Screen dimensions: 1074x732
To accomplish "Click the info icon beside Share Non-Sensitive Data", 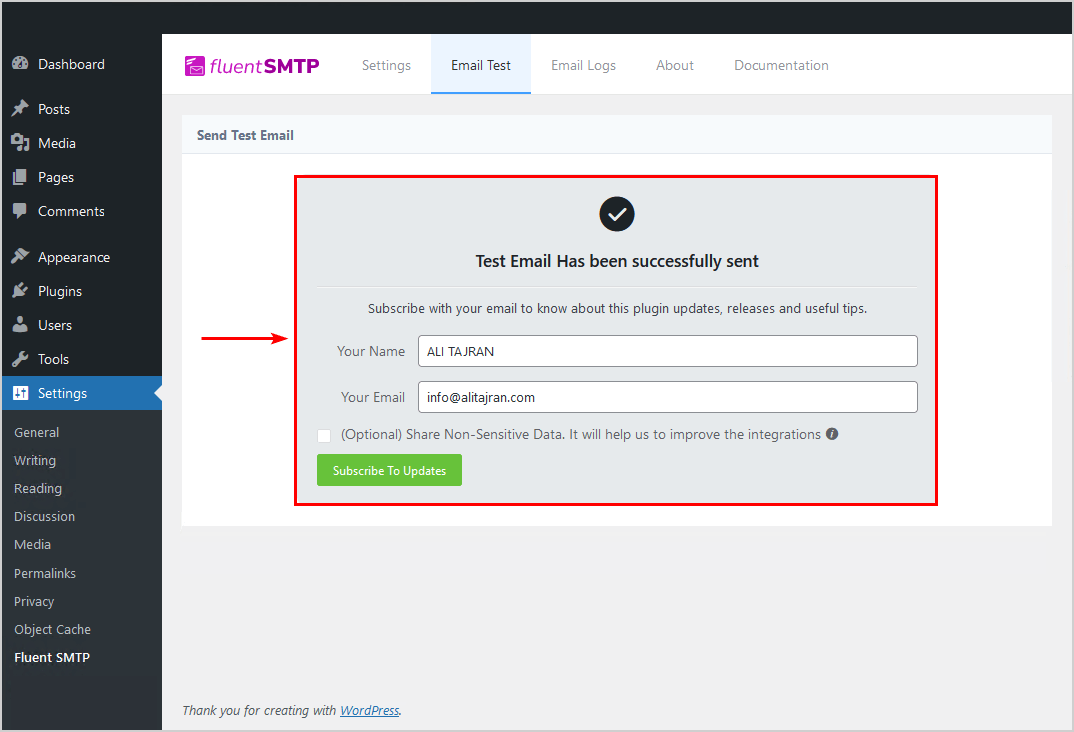I will click(832, 434).
